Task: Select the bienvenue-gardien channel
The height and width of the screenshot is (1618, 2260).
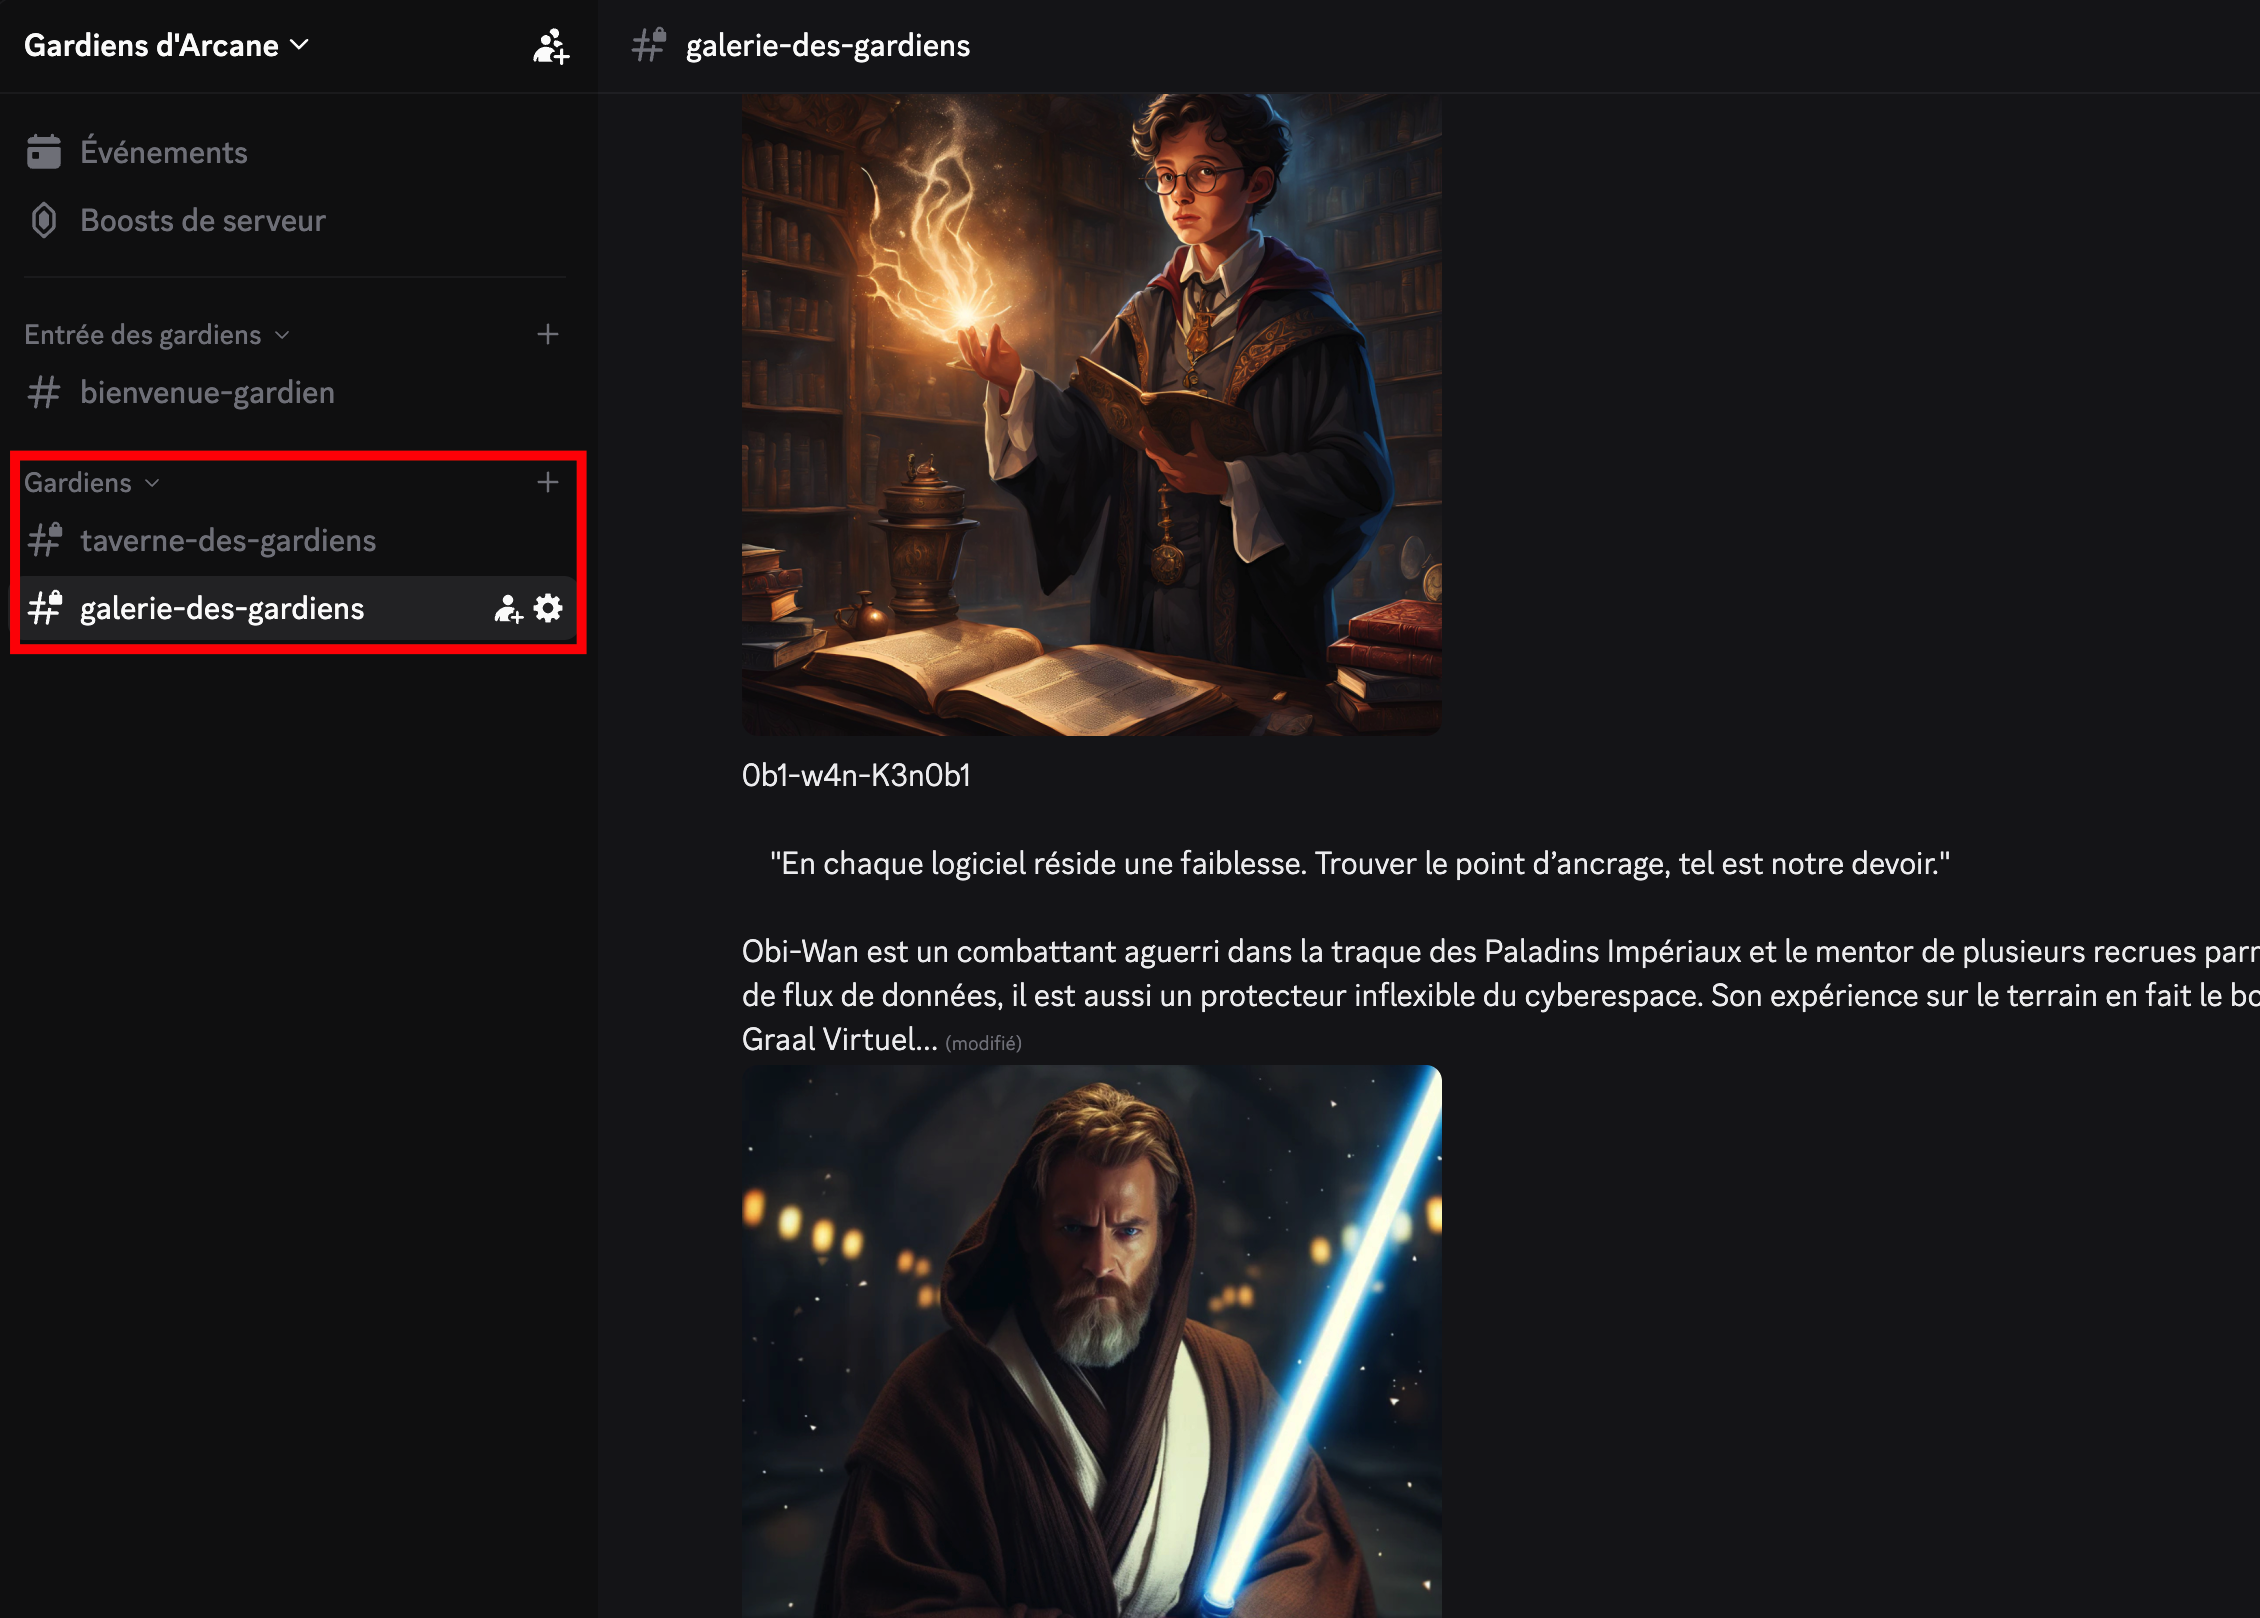Action: [208, 392]
